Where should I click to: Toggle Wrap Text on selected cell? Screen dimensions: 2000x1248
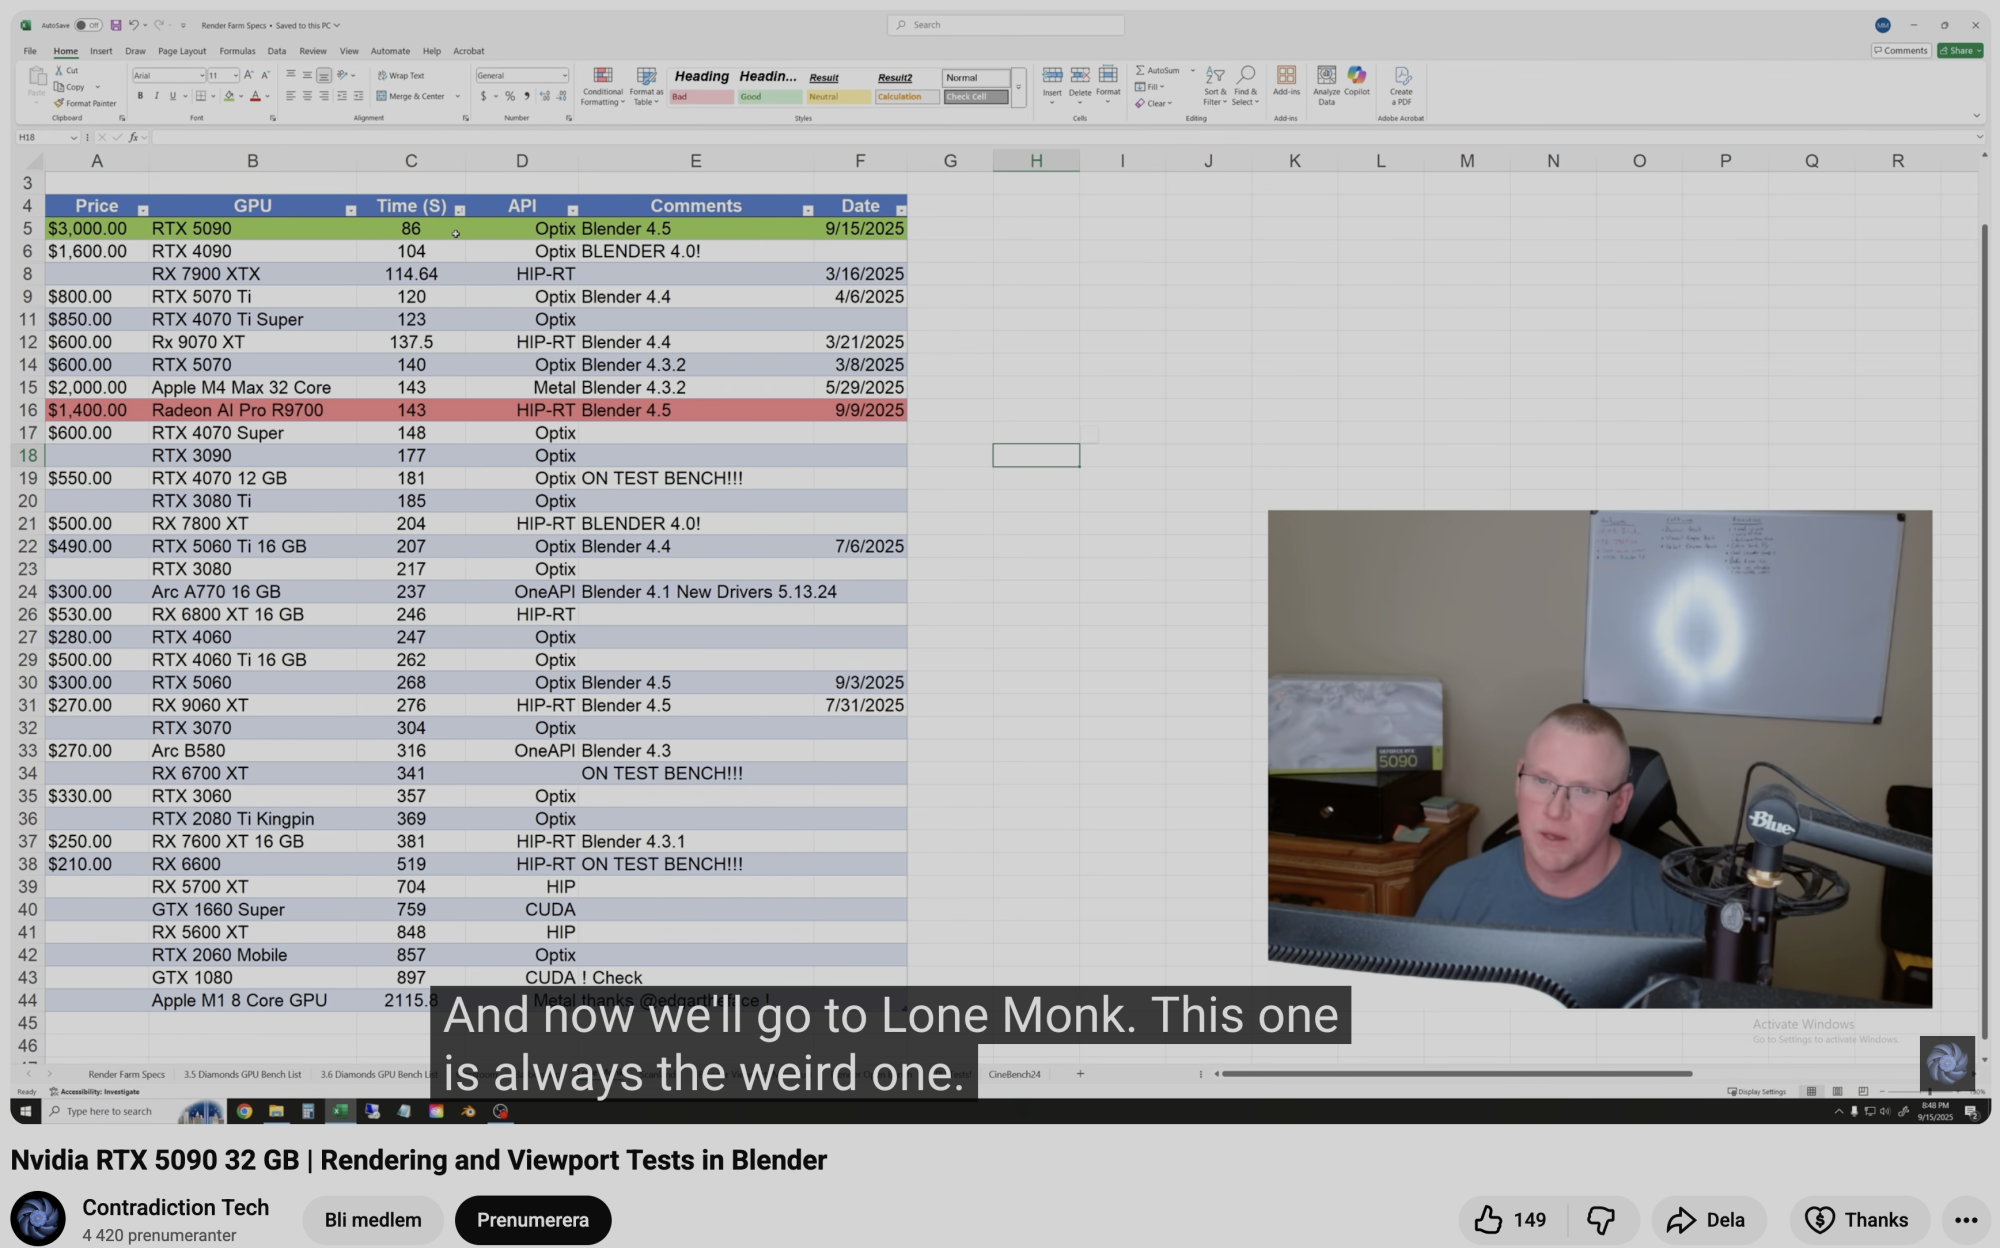(401, 75)
